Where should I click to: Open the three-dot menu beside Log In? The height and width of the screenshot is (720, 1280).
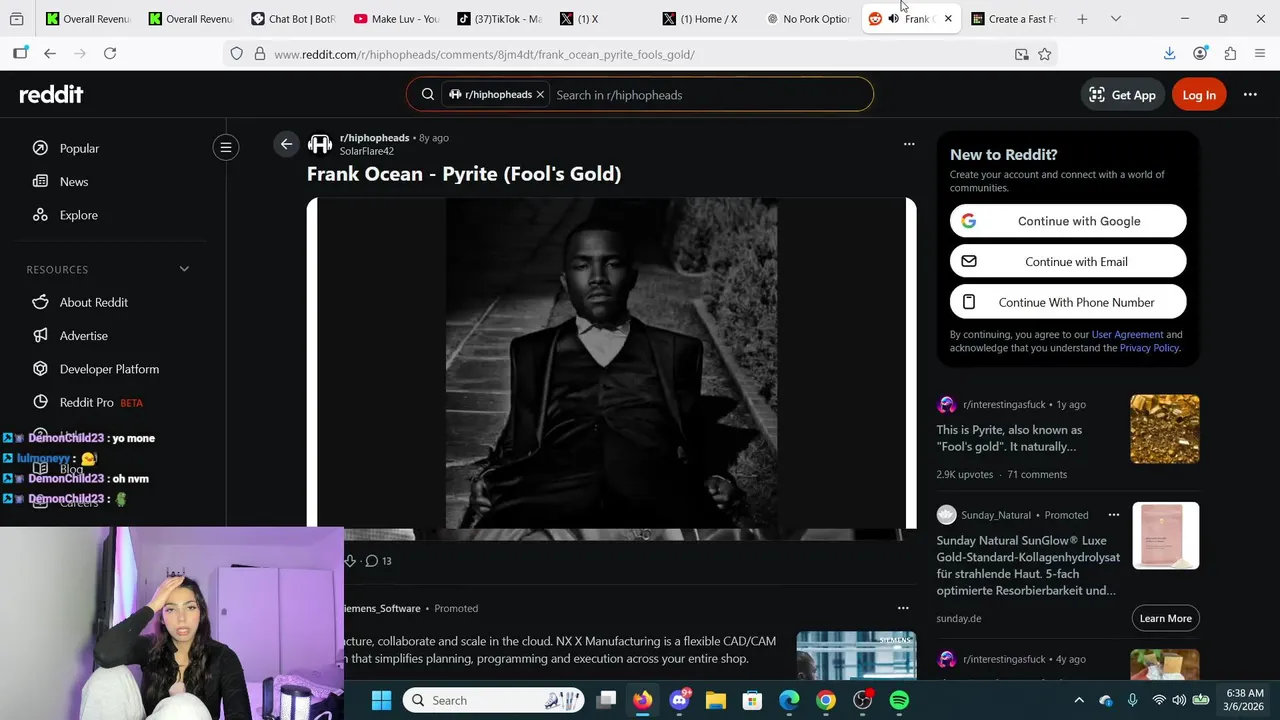tap(1250, 94)
